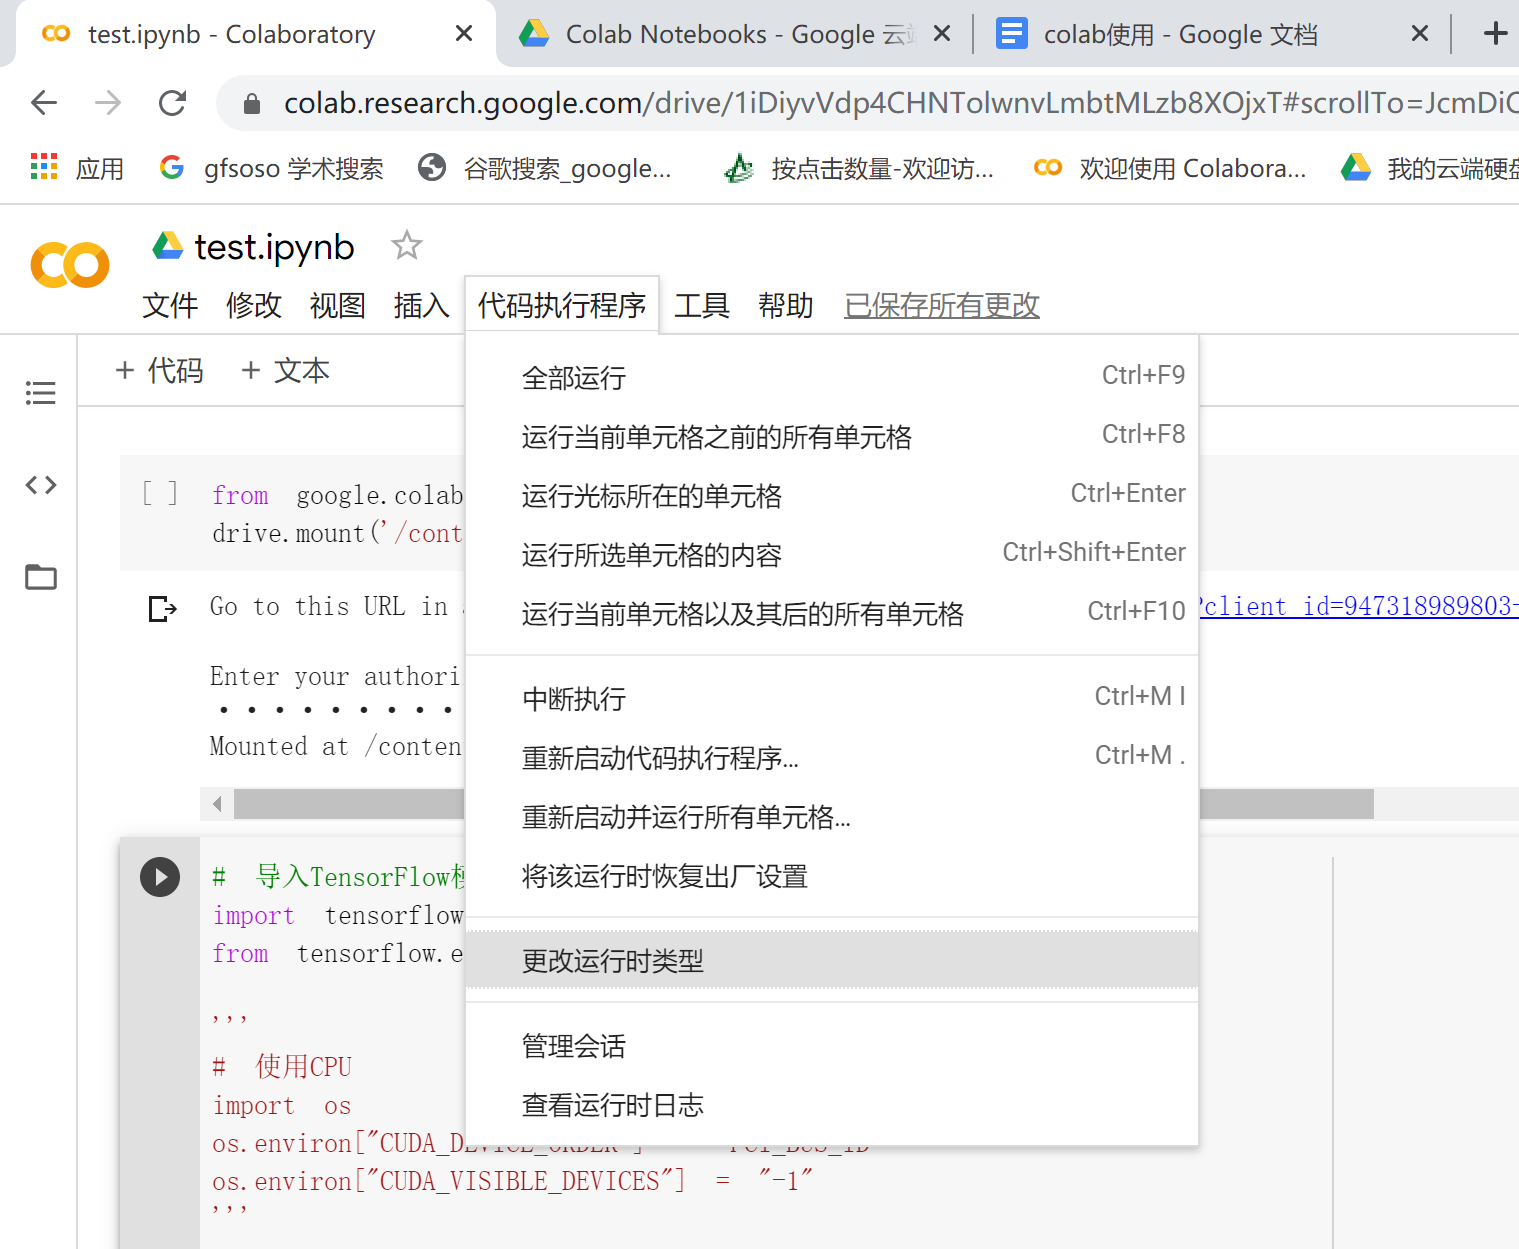Run the TensorFlow import code cell
1519x1249 pixels.
pos(160,877)
